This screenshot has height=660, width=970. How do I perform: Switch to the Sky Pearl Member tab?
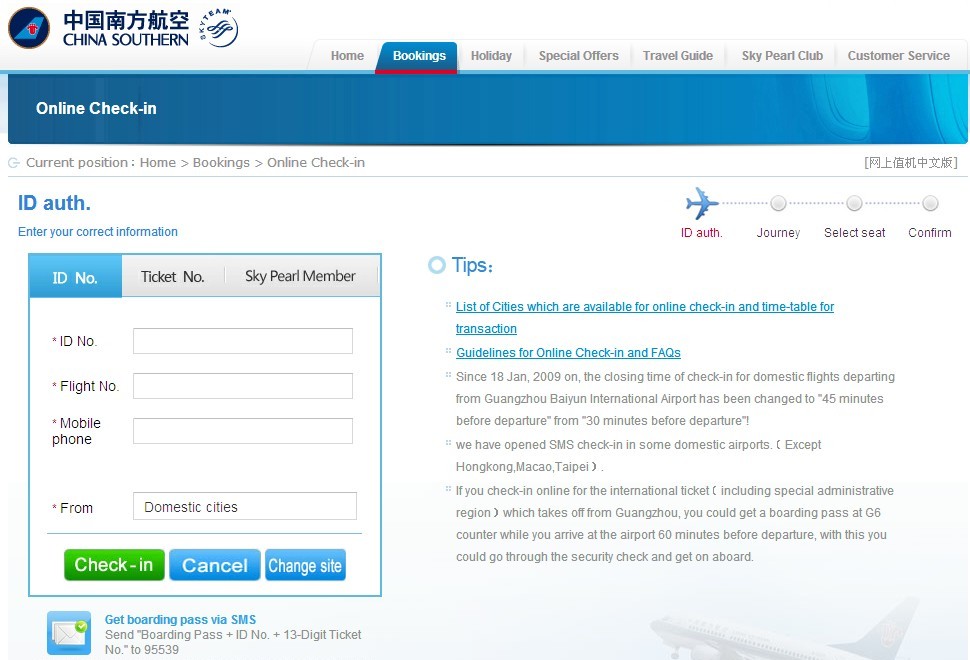[300, 277]
